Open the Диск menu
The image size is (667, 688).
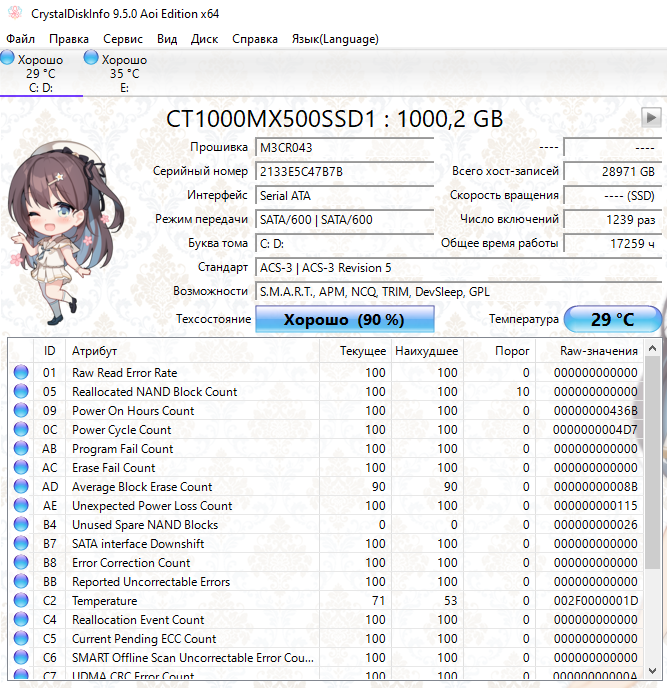tap(204, 39)
